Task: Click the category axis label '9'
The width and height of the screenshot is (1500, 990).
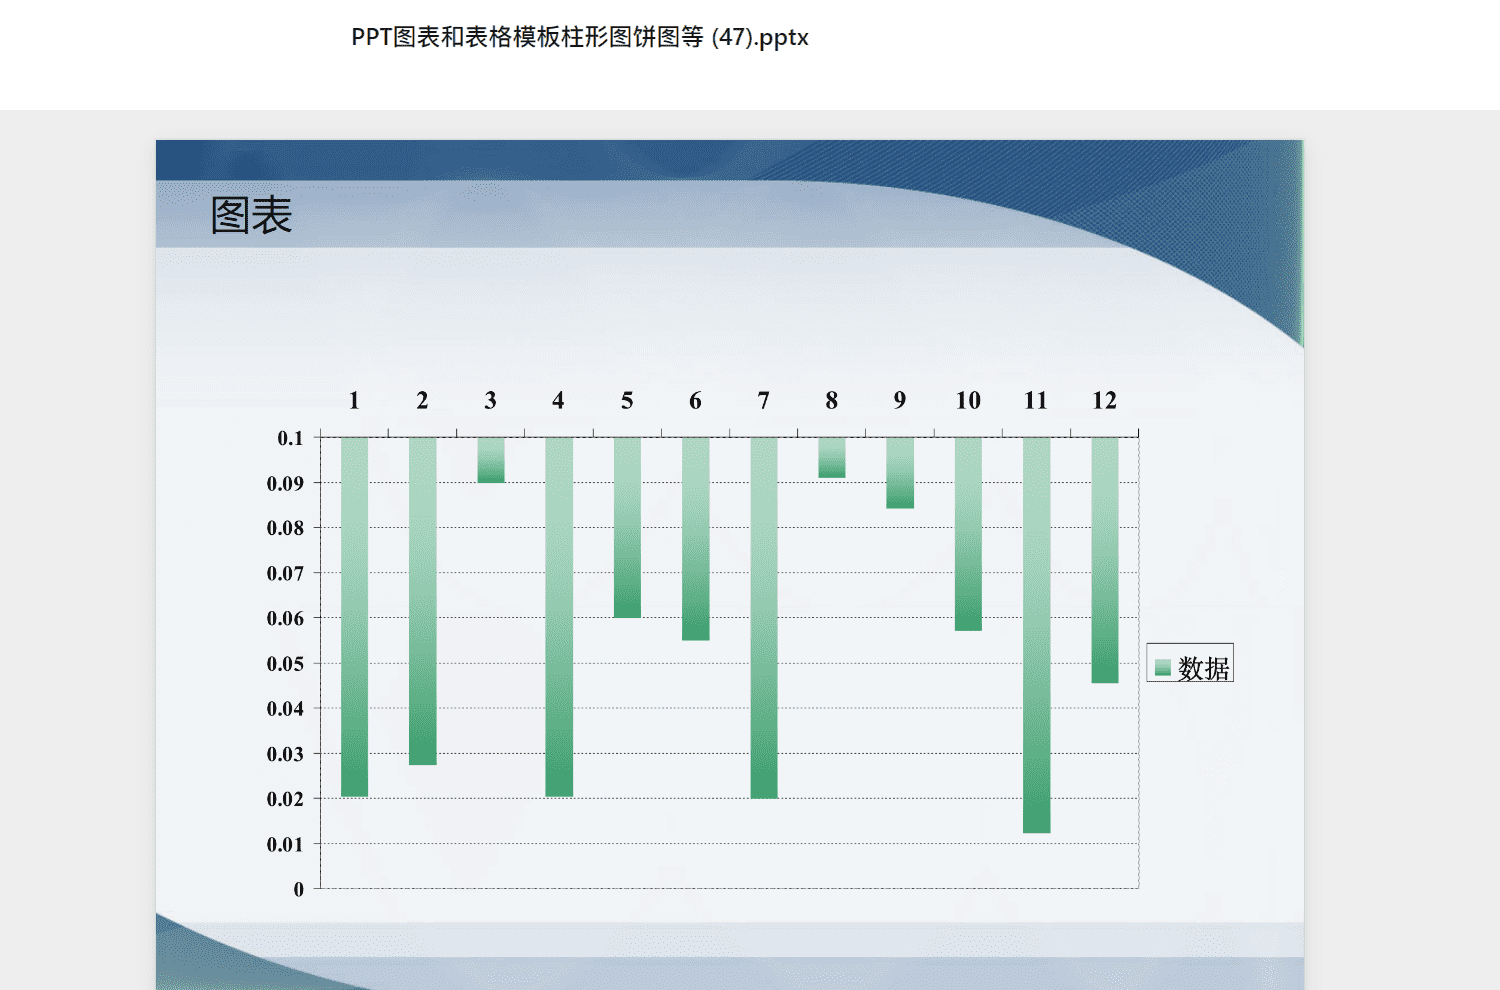Action: tap(900, 401)
